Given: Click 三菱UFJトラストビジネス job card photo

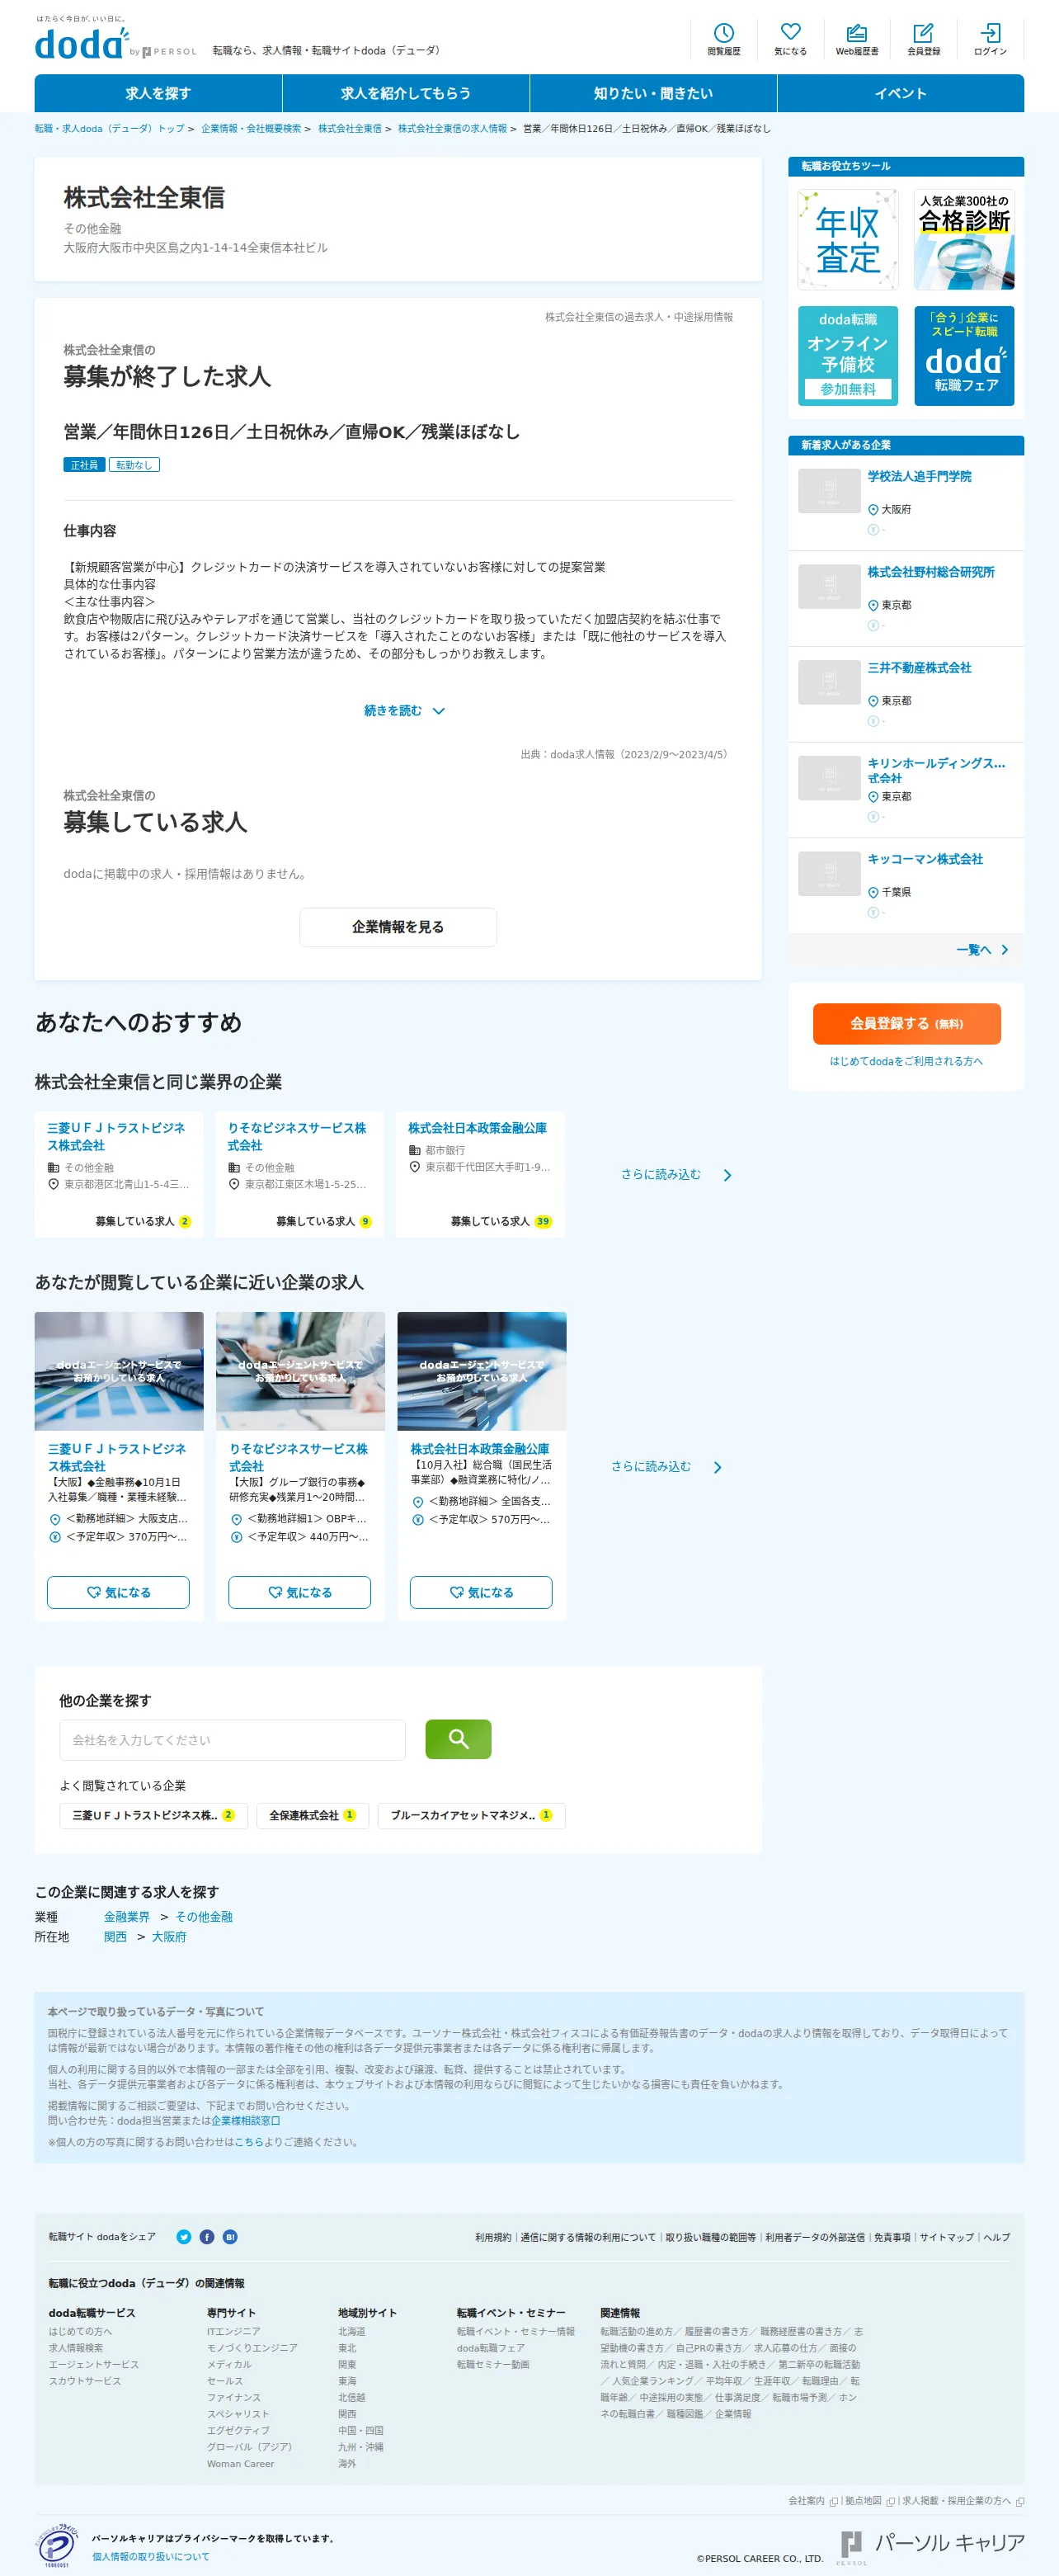Looking at the screenshot, I should [119, 1371].
